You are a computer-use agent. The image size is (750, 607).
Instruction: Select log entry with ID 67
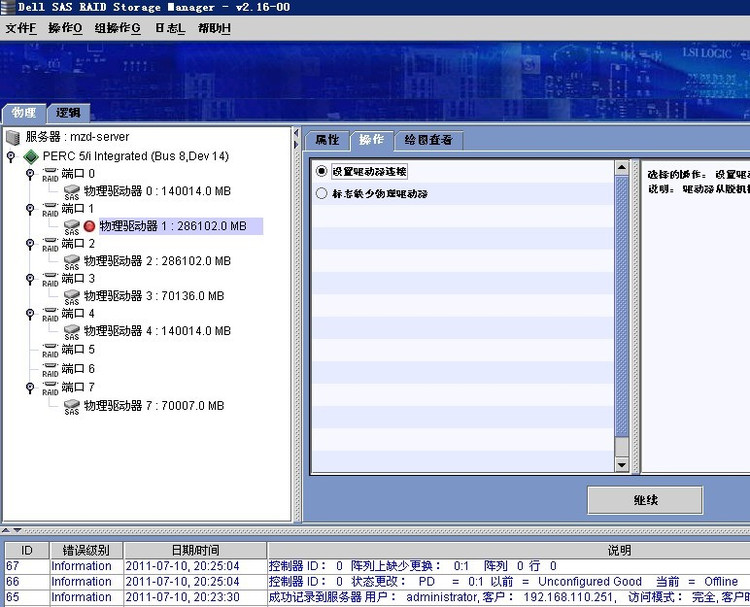pyautogui.click(x=377, y=566)
